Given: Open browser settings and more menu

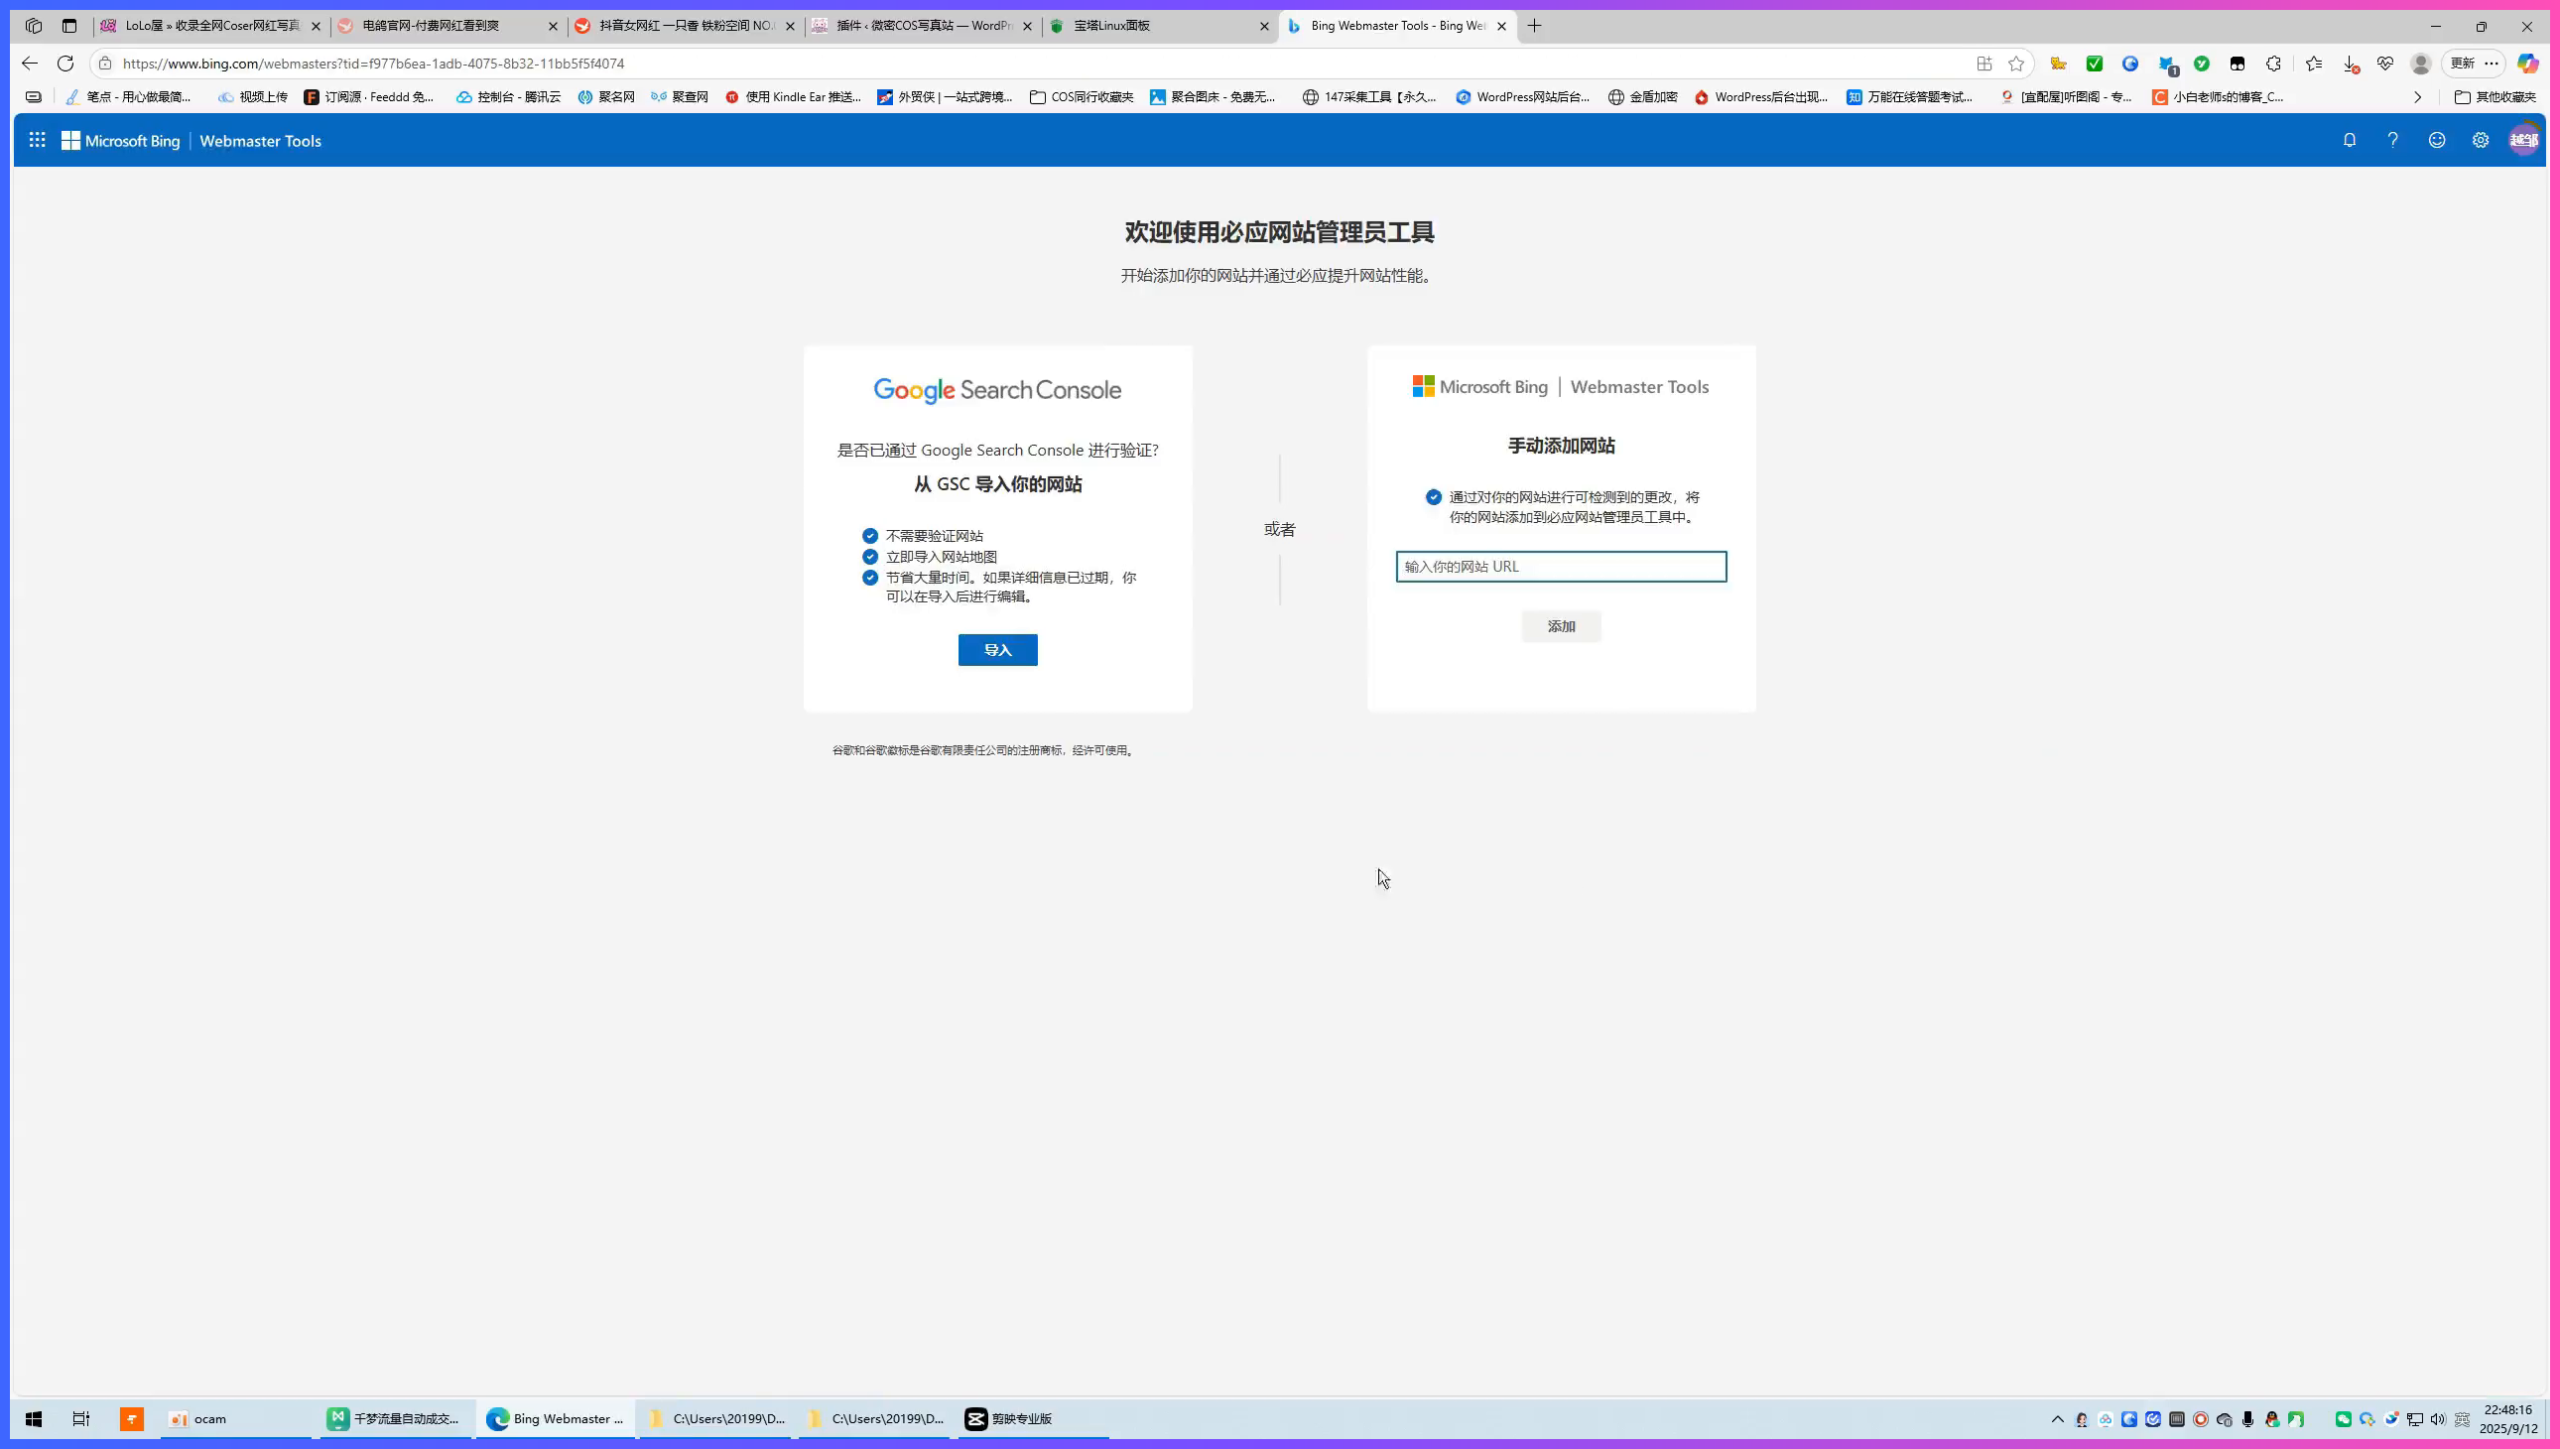Looking at the screenshot, I should [x=2492, y=63].
